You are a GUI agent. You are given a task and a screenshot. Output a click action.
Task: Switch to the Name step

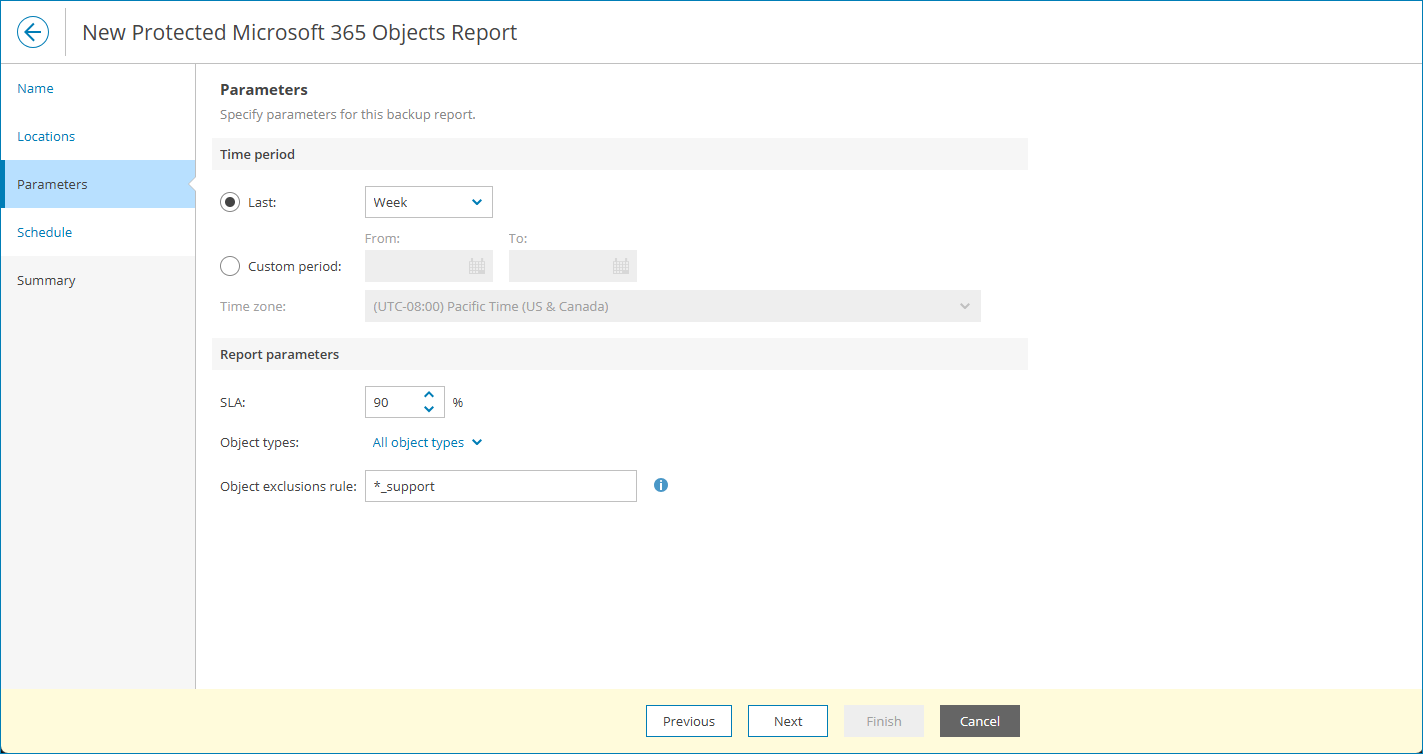[x=35, y=88]
